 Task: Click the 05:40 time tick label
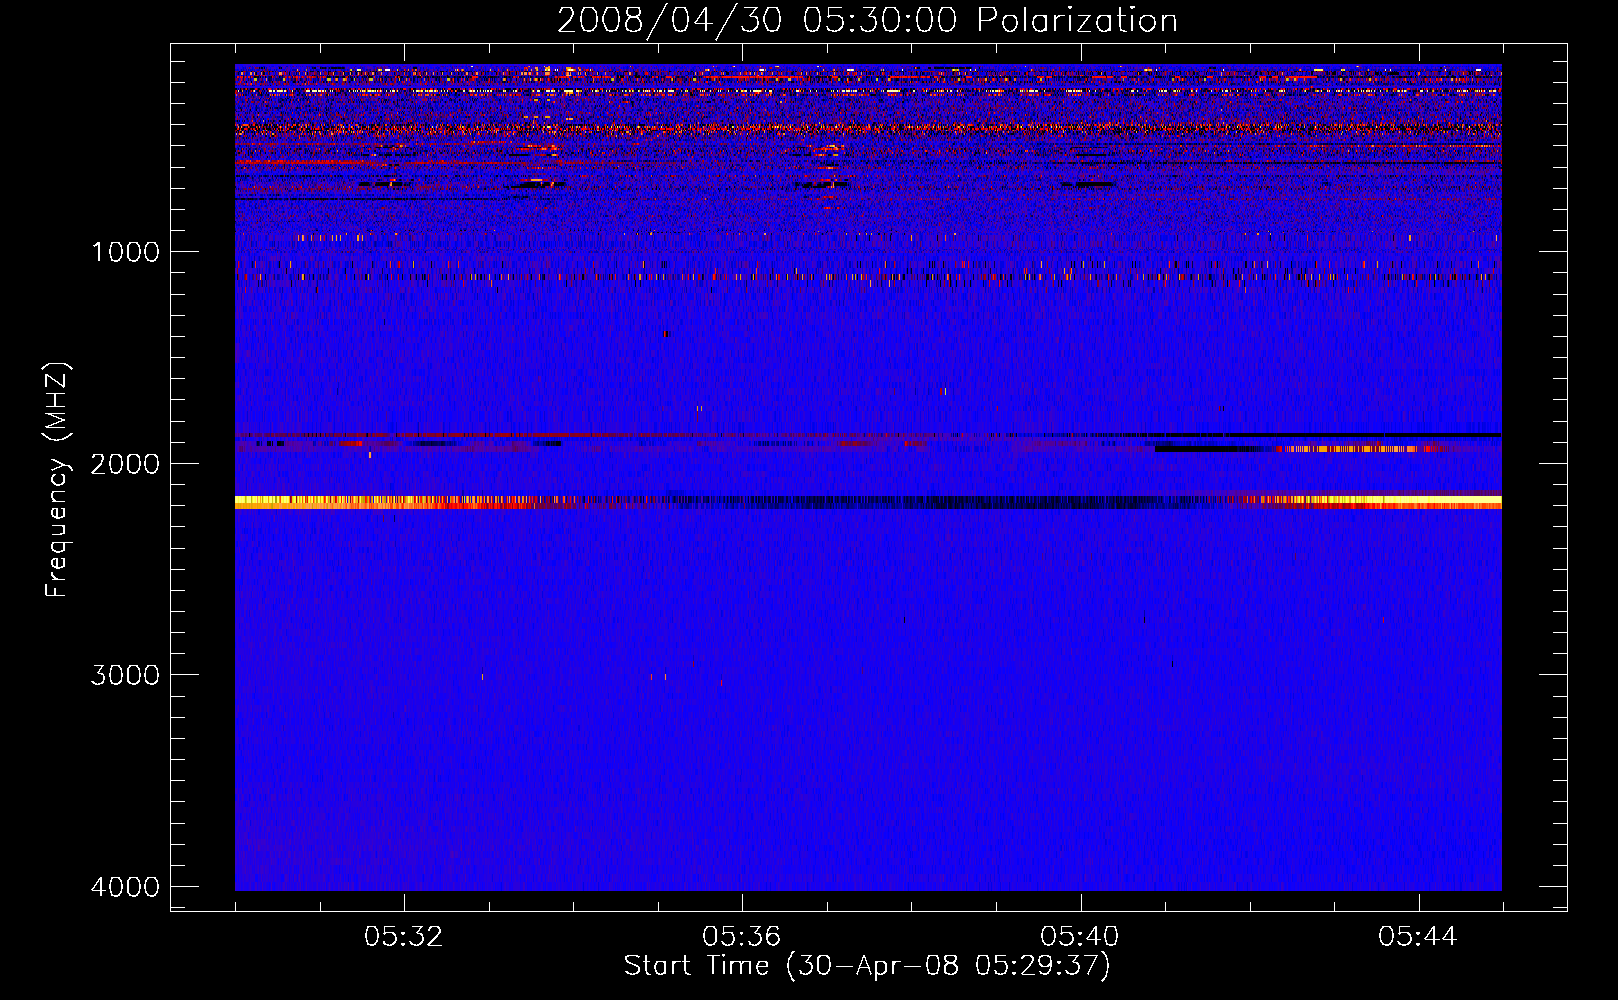click(x=1080, y=937)
